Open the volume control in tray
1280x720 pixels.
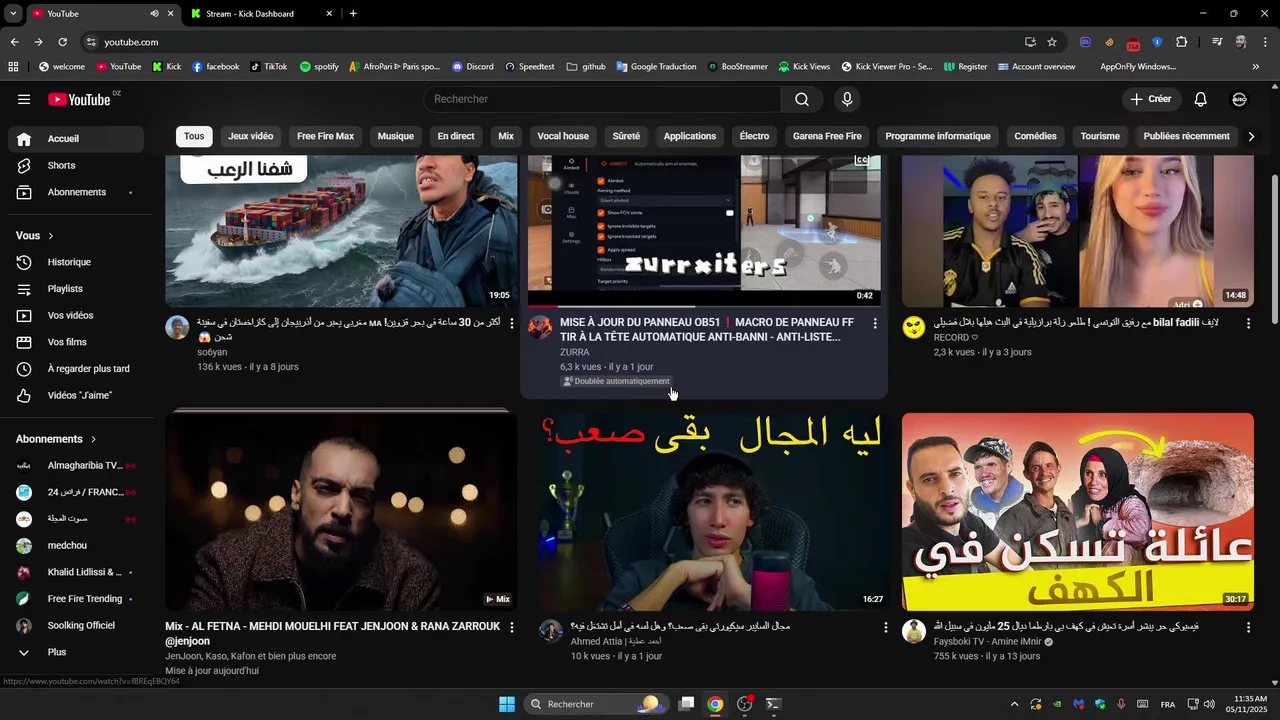1209,704
